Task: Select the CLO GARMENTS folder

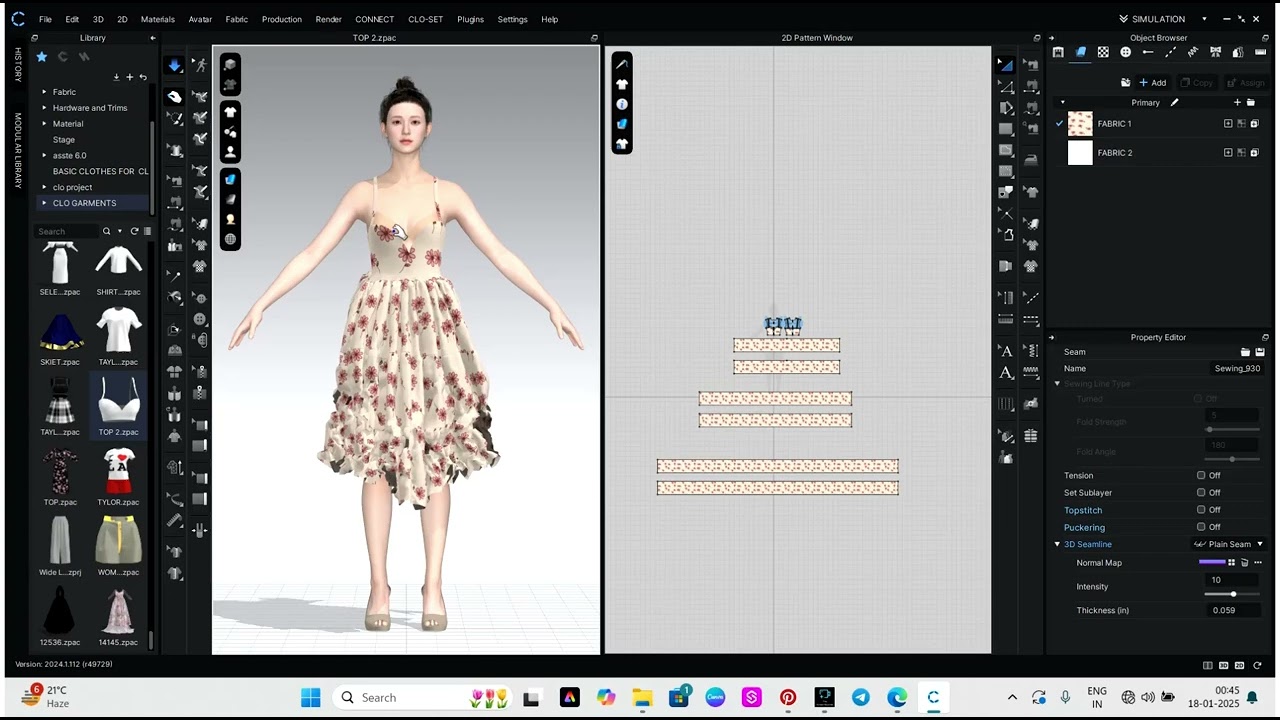Action: tap(84, 203)
